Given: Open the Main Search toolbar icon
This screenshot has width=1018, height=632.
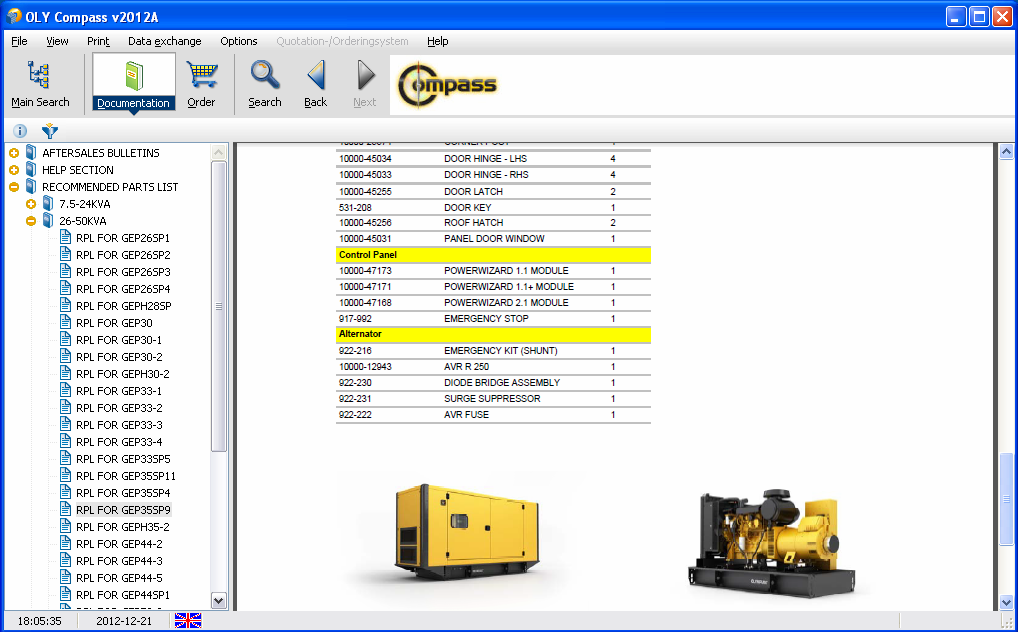Looking at the screenshot, I should [40, 83].
